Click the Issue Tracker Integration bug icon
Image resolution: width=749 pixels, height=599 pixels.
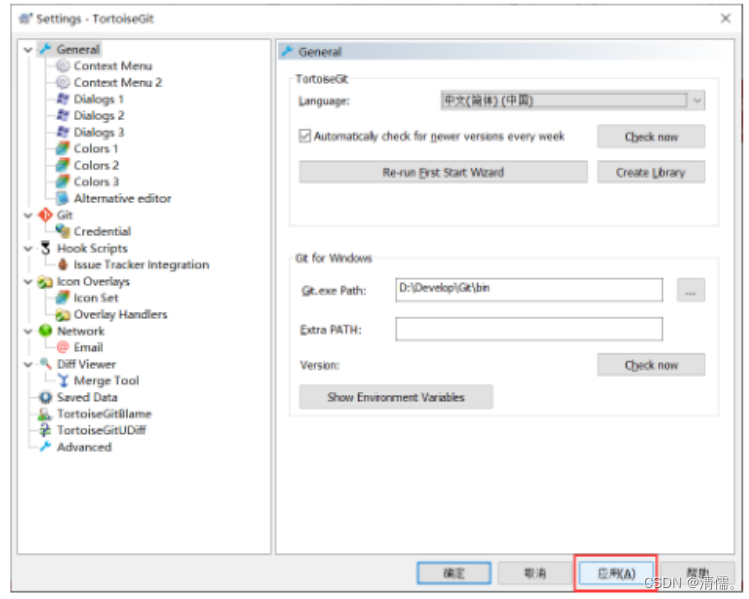(63, 265)
